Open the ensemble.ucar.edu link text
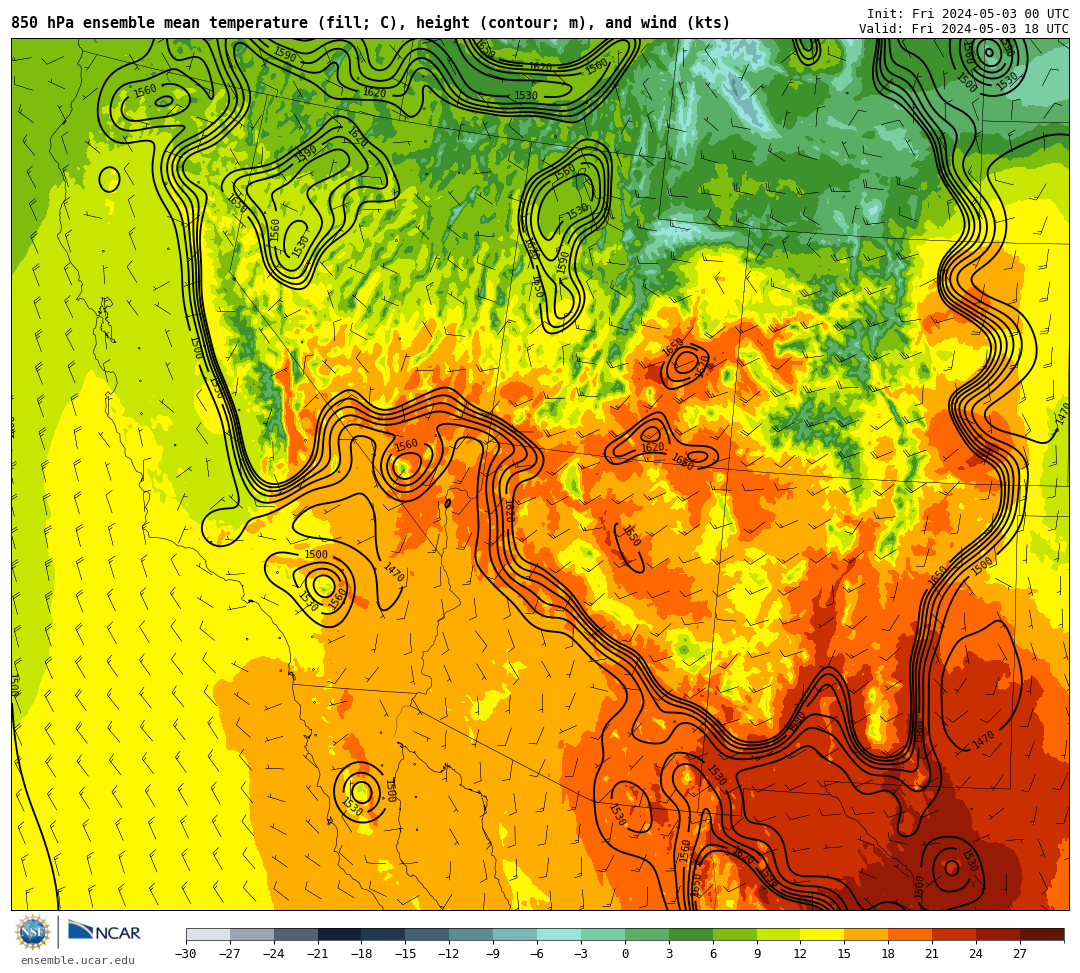The width and height of the screenshot is (1080, 973). 78,960
